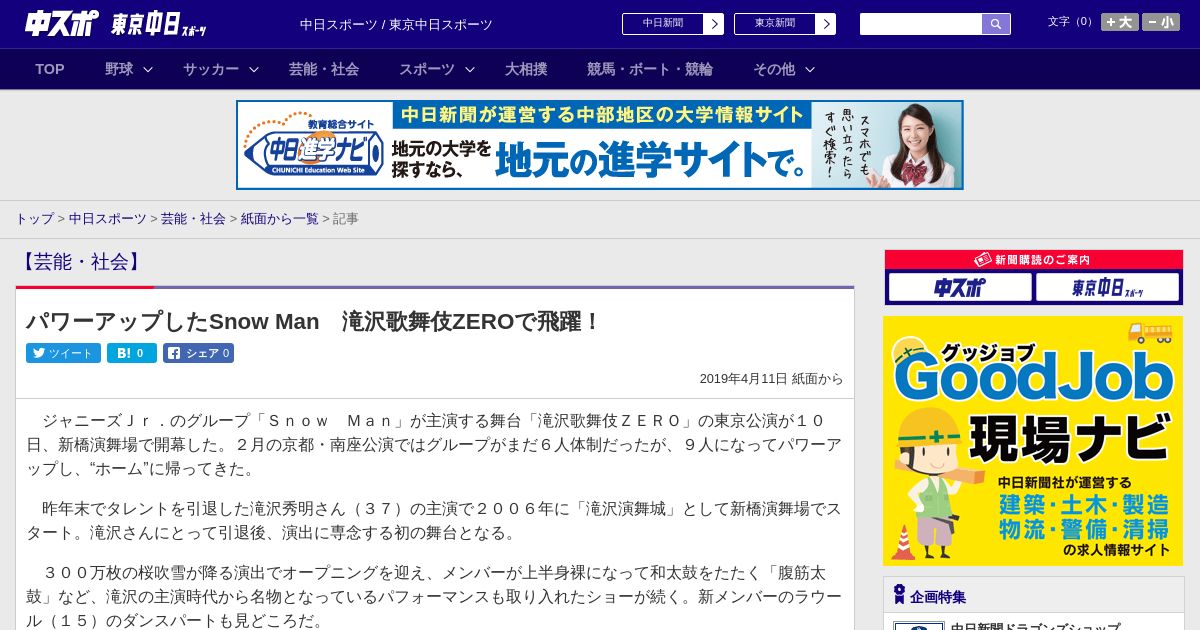The height and width of the screenshot is (630, 1200).
Task: Go to TOP in navigation bar
Action: [x=50, y=69]
